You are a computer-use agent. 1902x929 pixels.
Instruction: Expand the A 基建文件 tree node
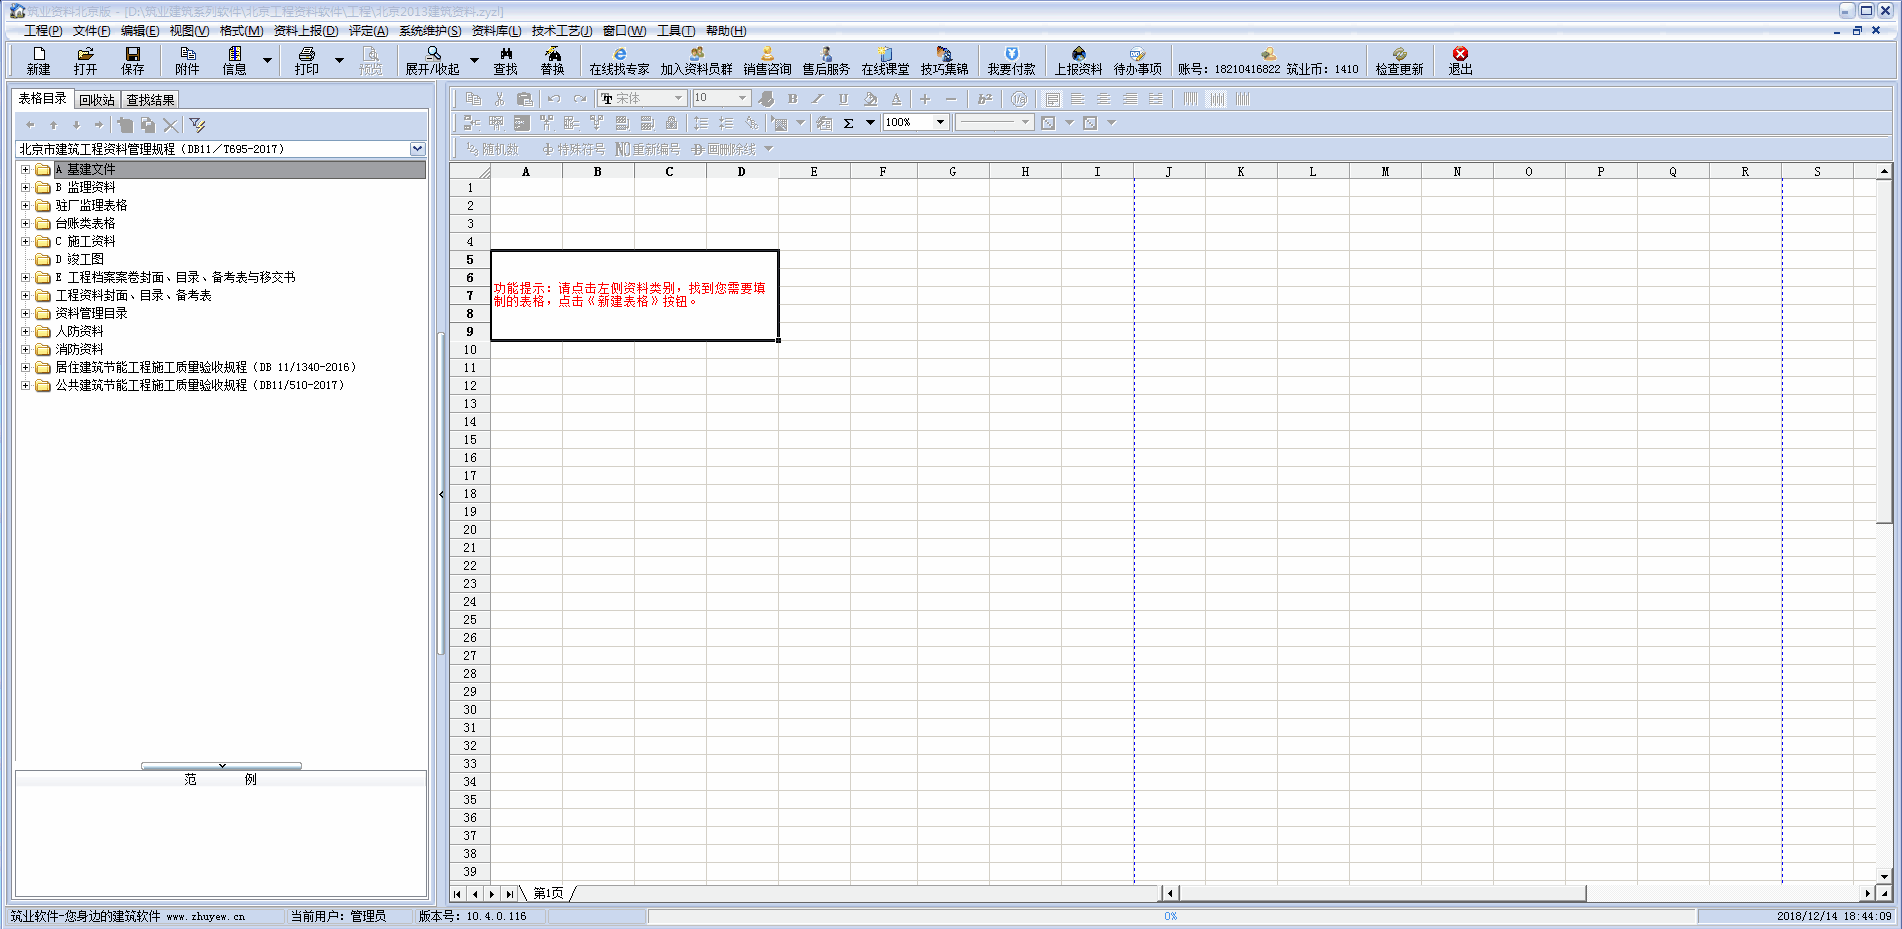[x=25, y=170]
